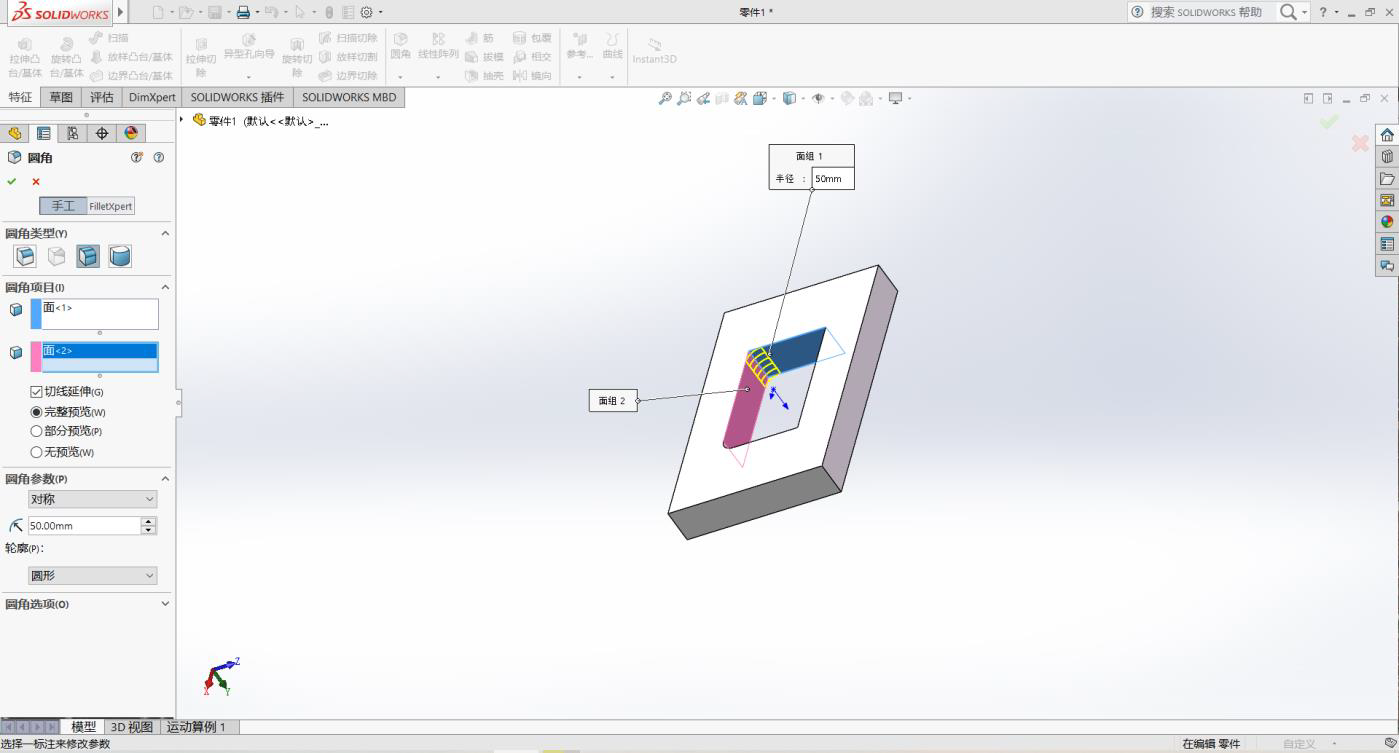The image size is (1399, 753).
Task: Open the fillet help question mark icon
Action: pyautogui.click(x=158, y=157)
